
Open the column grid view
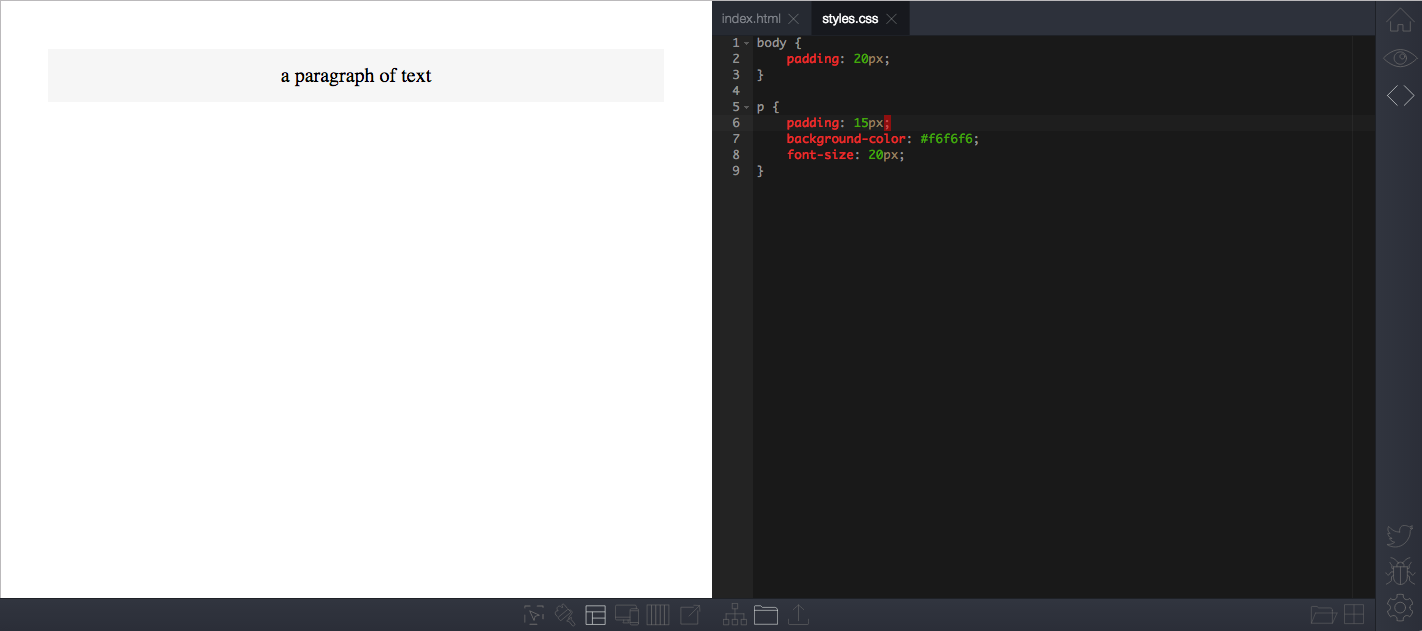[658, 614]
